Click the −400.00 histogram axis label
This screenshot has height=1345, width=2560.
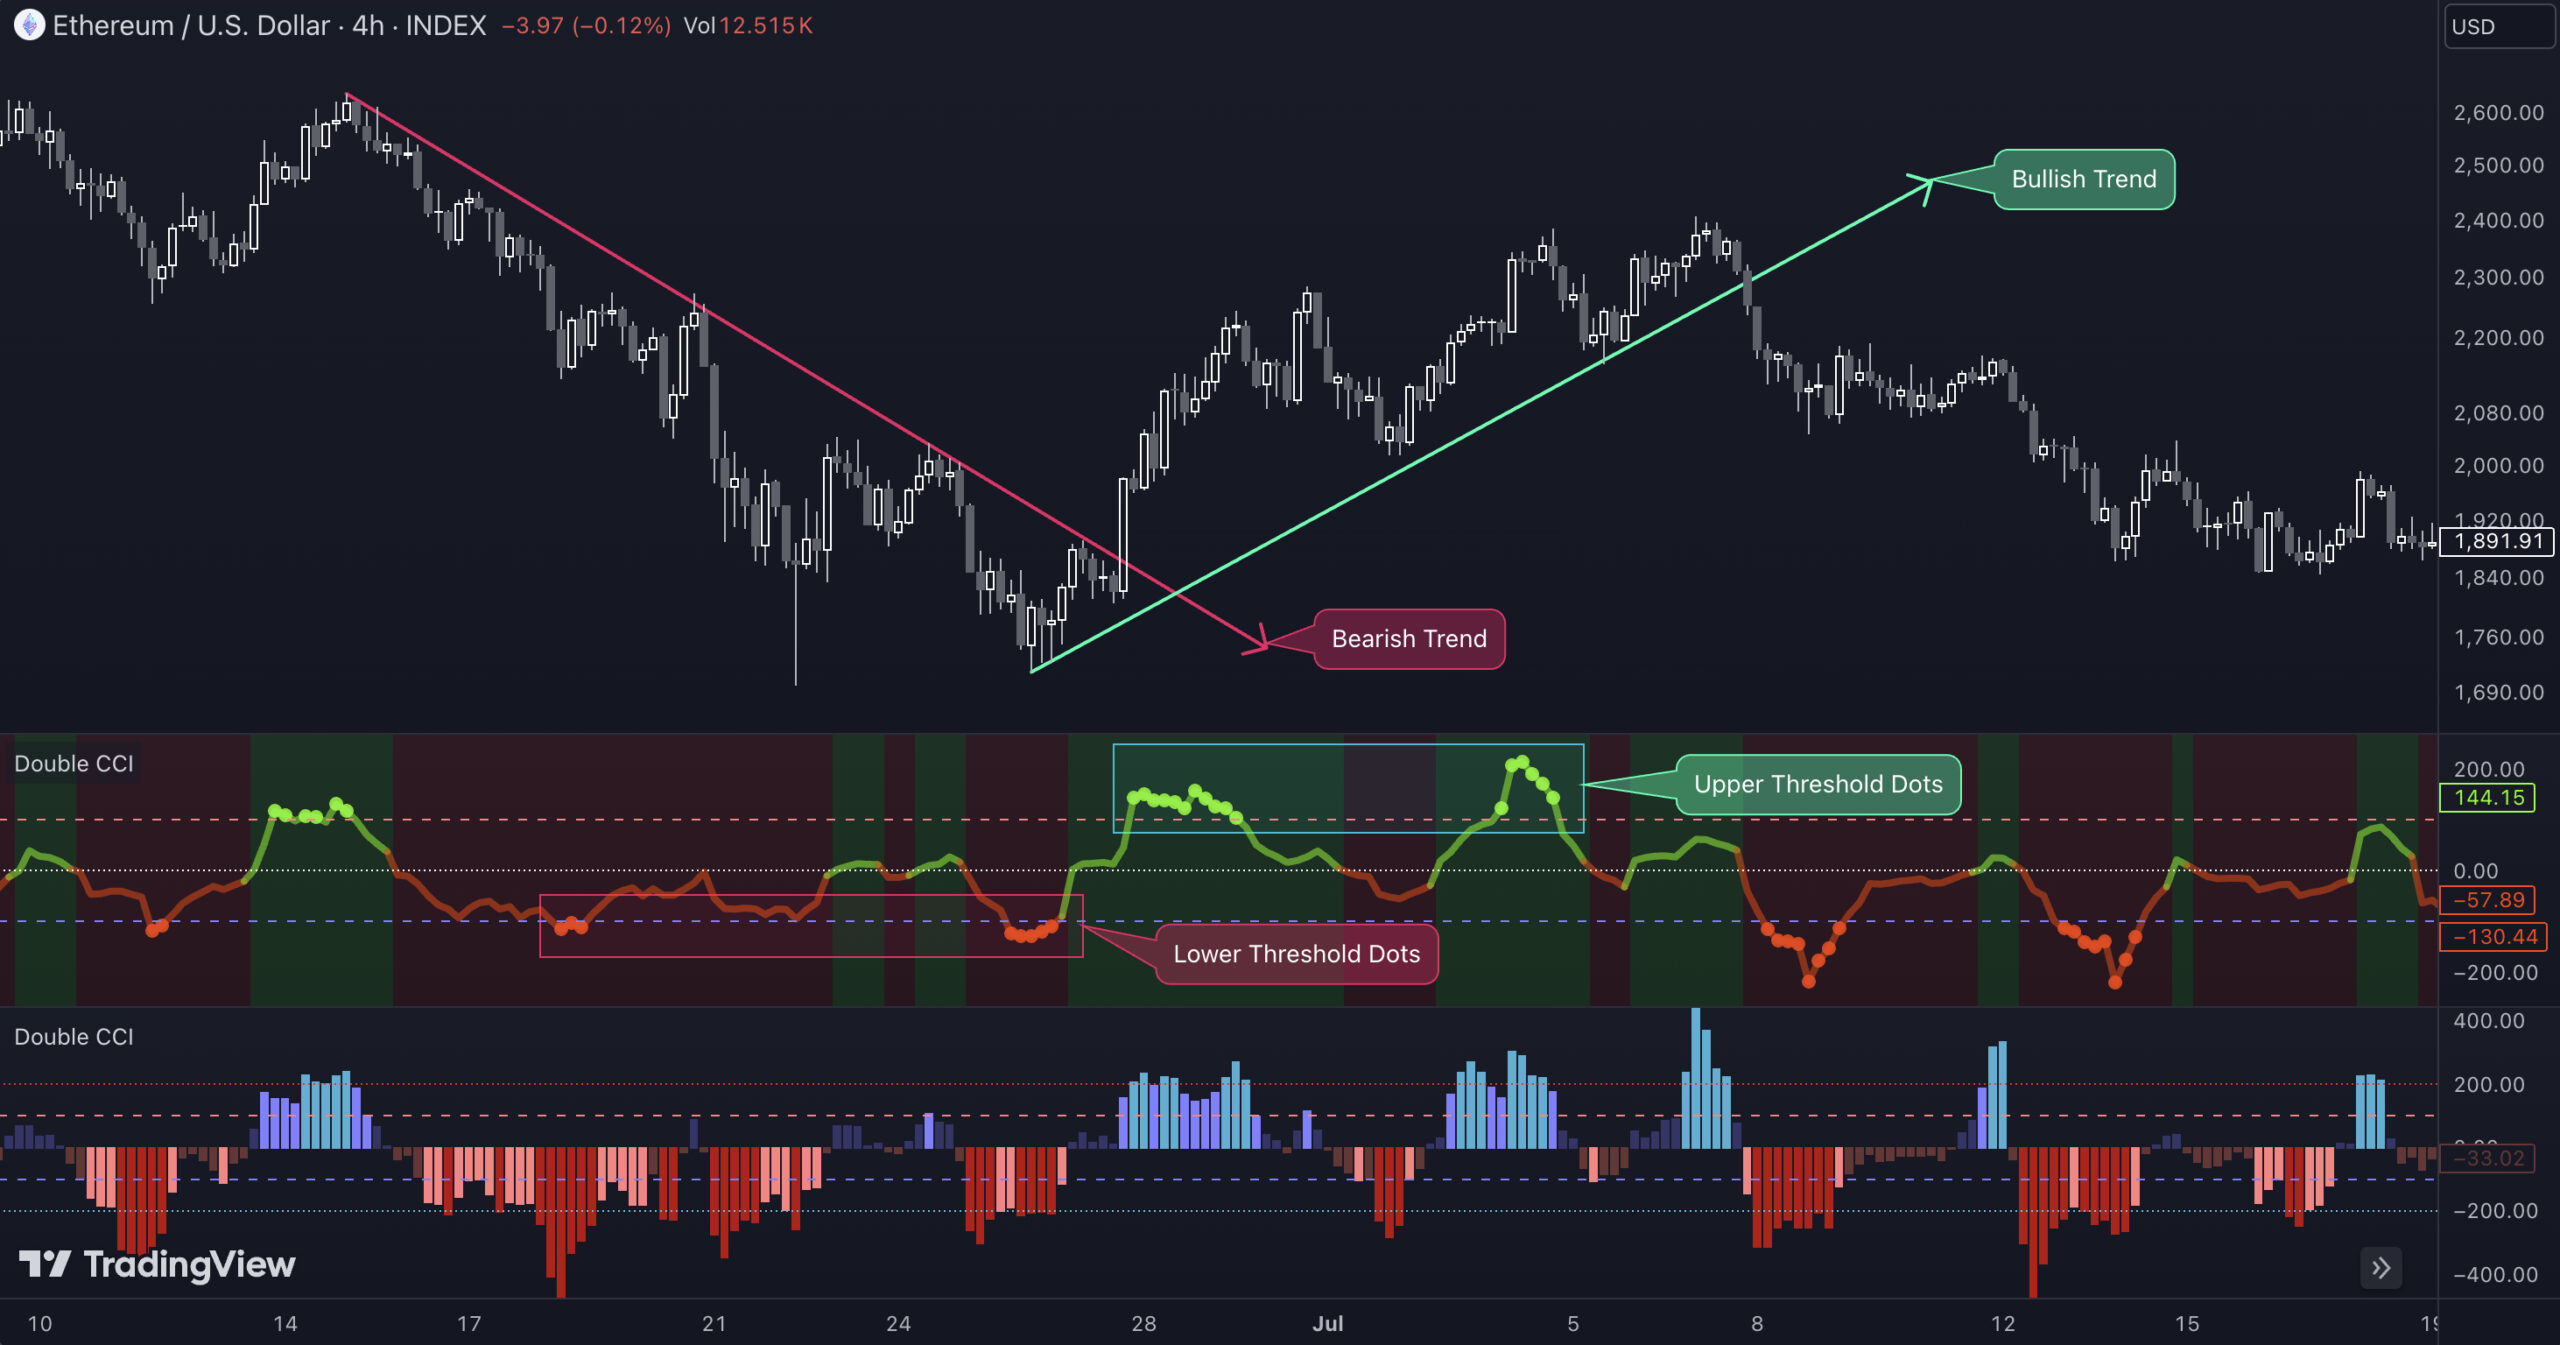tap(2495, 1275)
